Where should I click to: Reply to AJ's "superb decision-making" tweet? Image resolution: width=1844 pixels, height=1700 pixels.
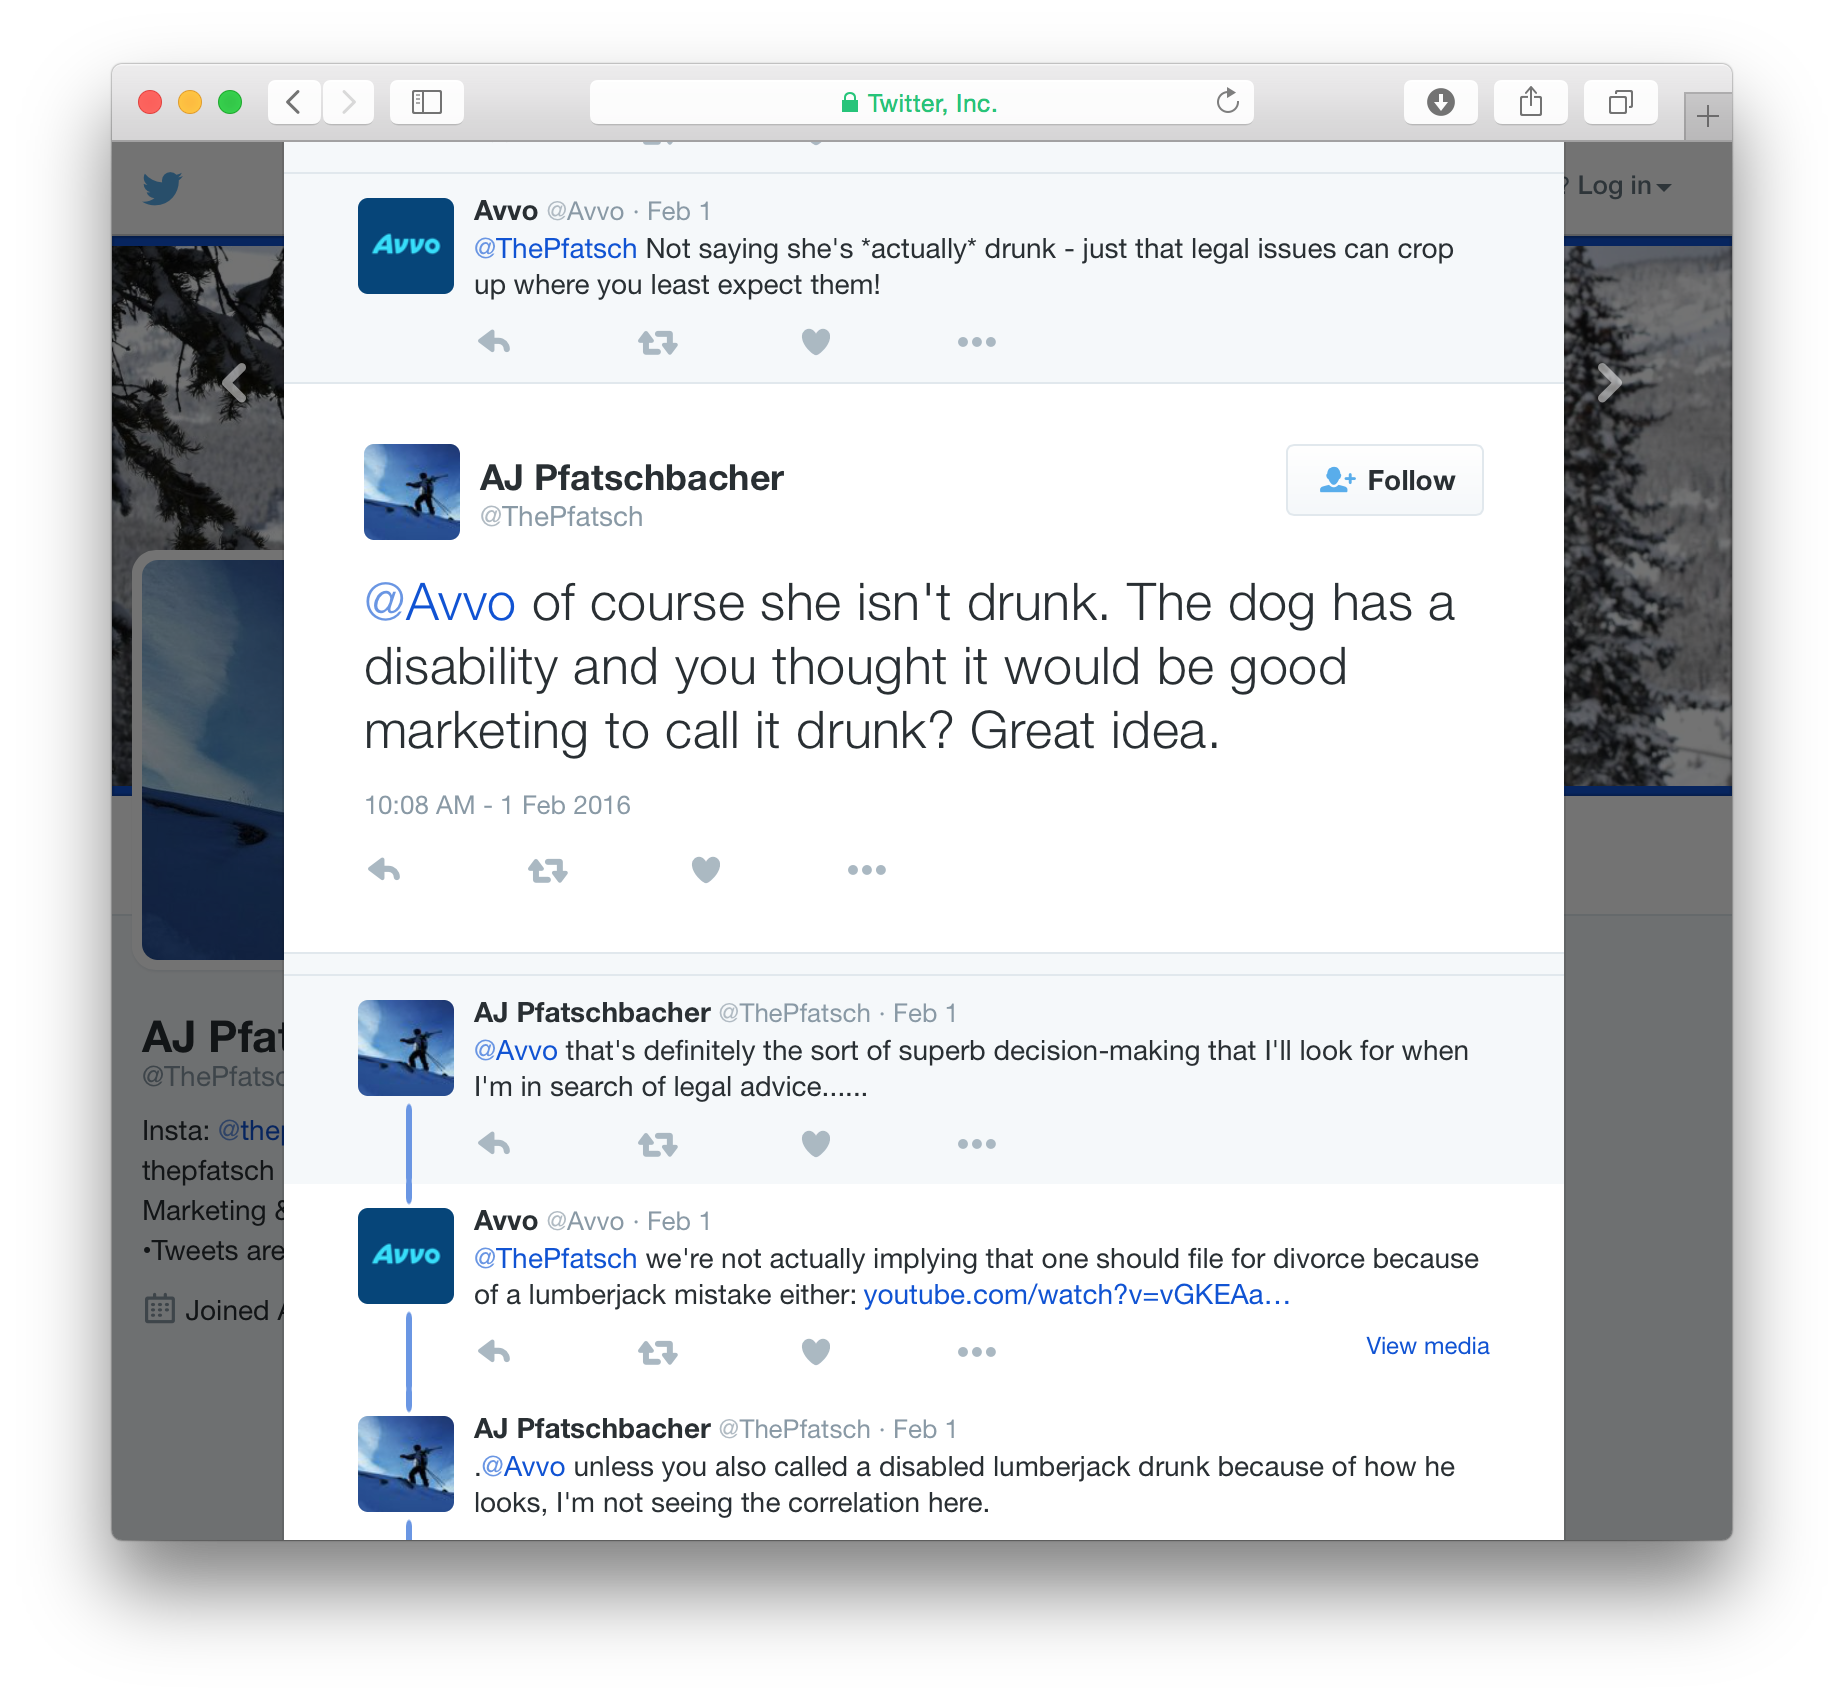(494, 1144)
